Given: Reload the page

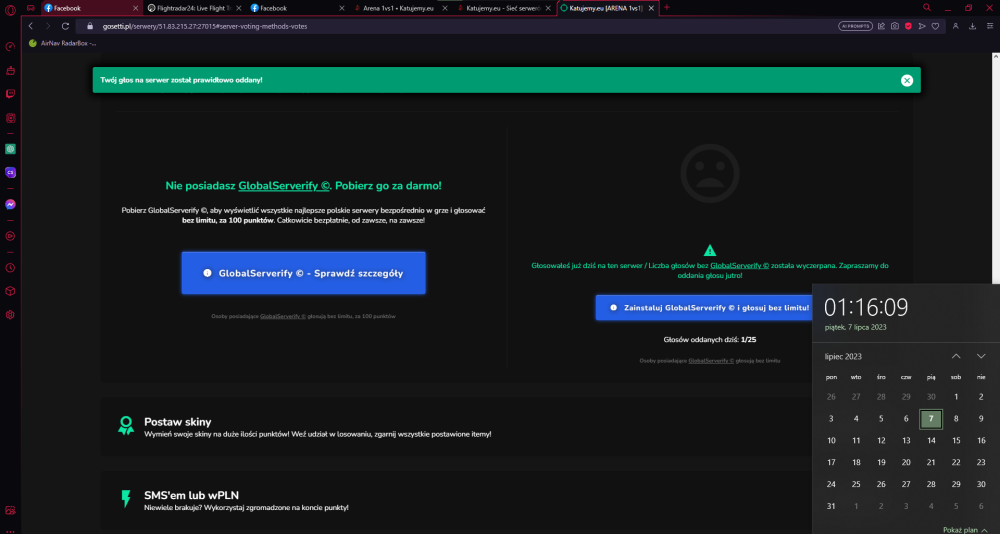Looking at the screenshot, I should [x=65, y=26].
